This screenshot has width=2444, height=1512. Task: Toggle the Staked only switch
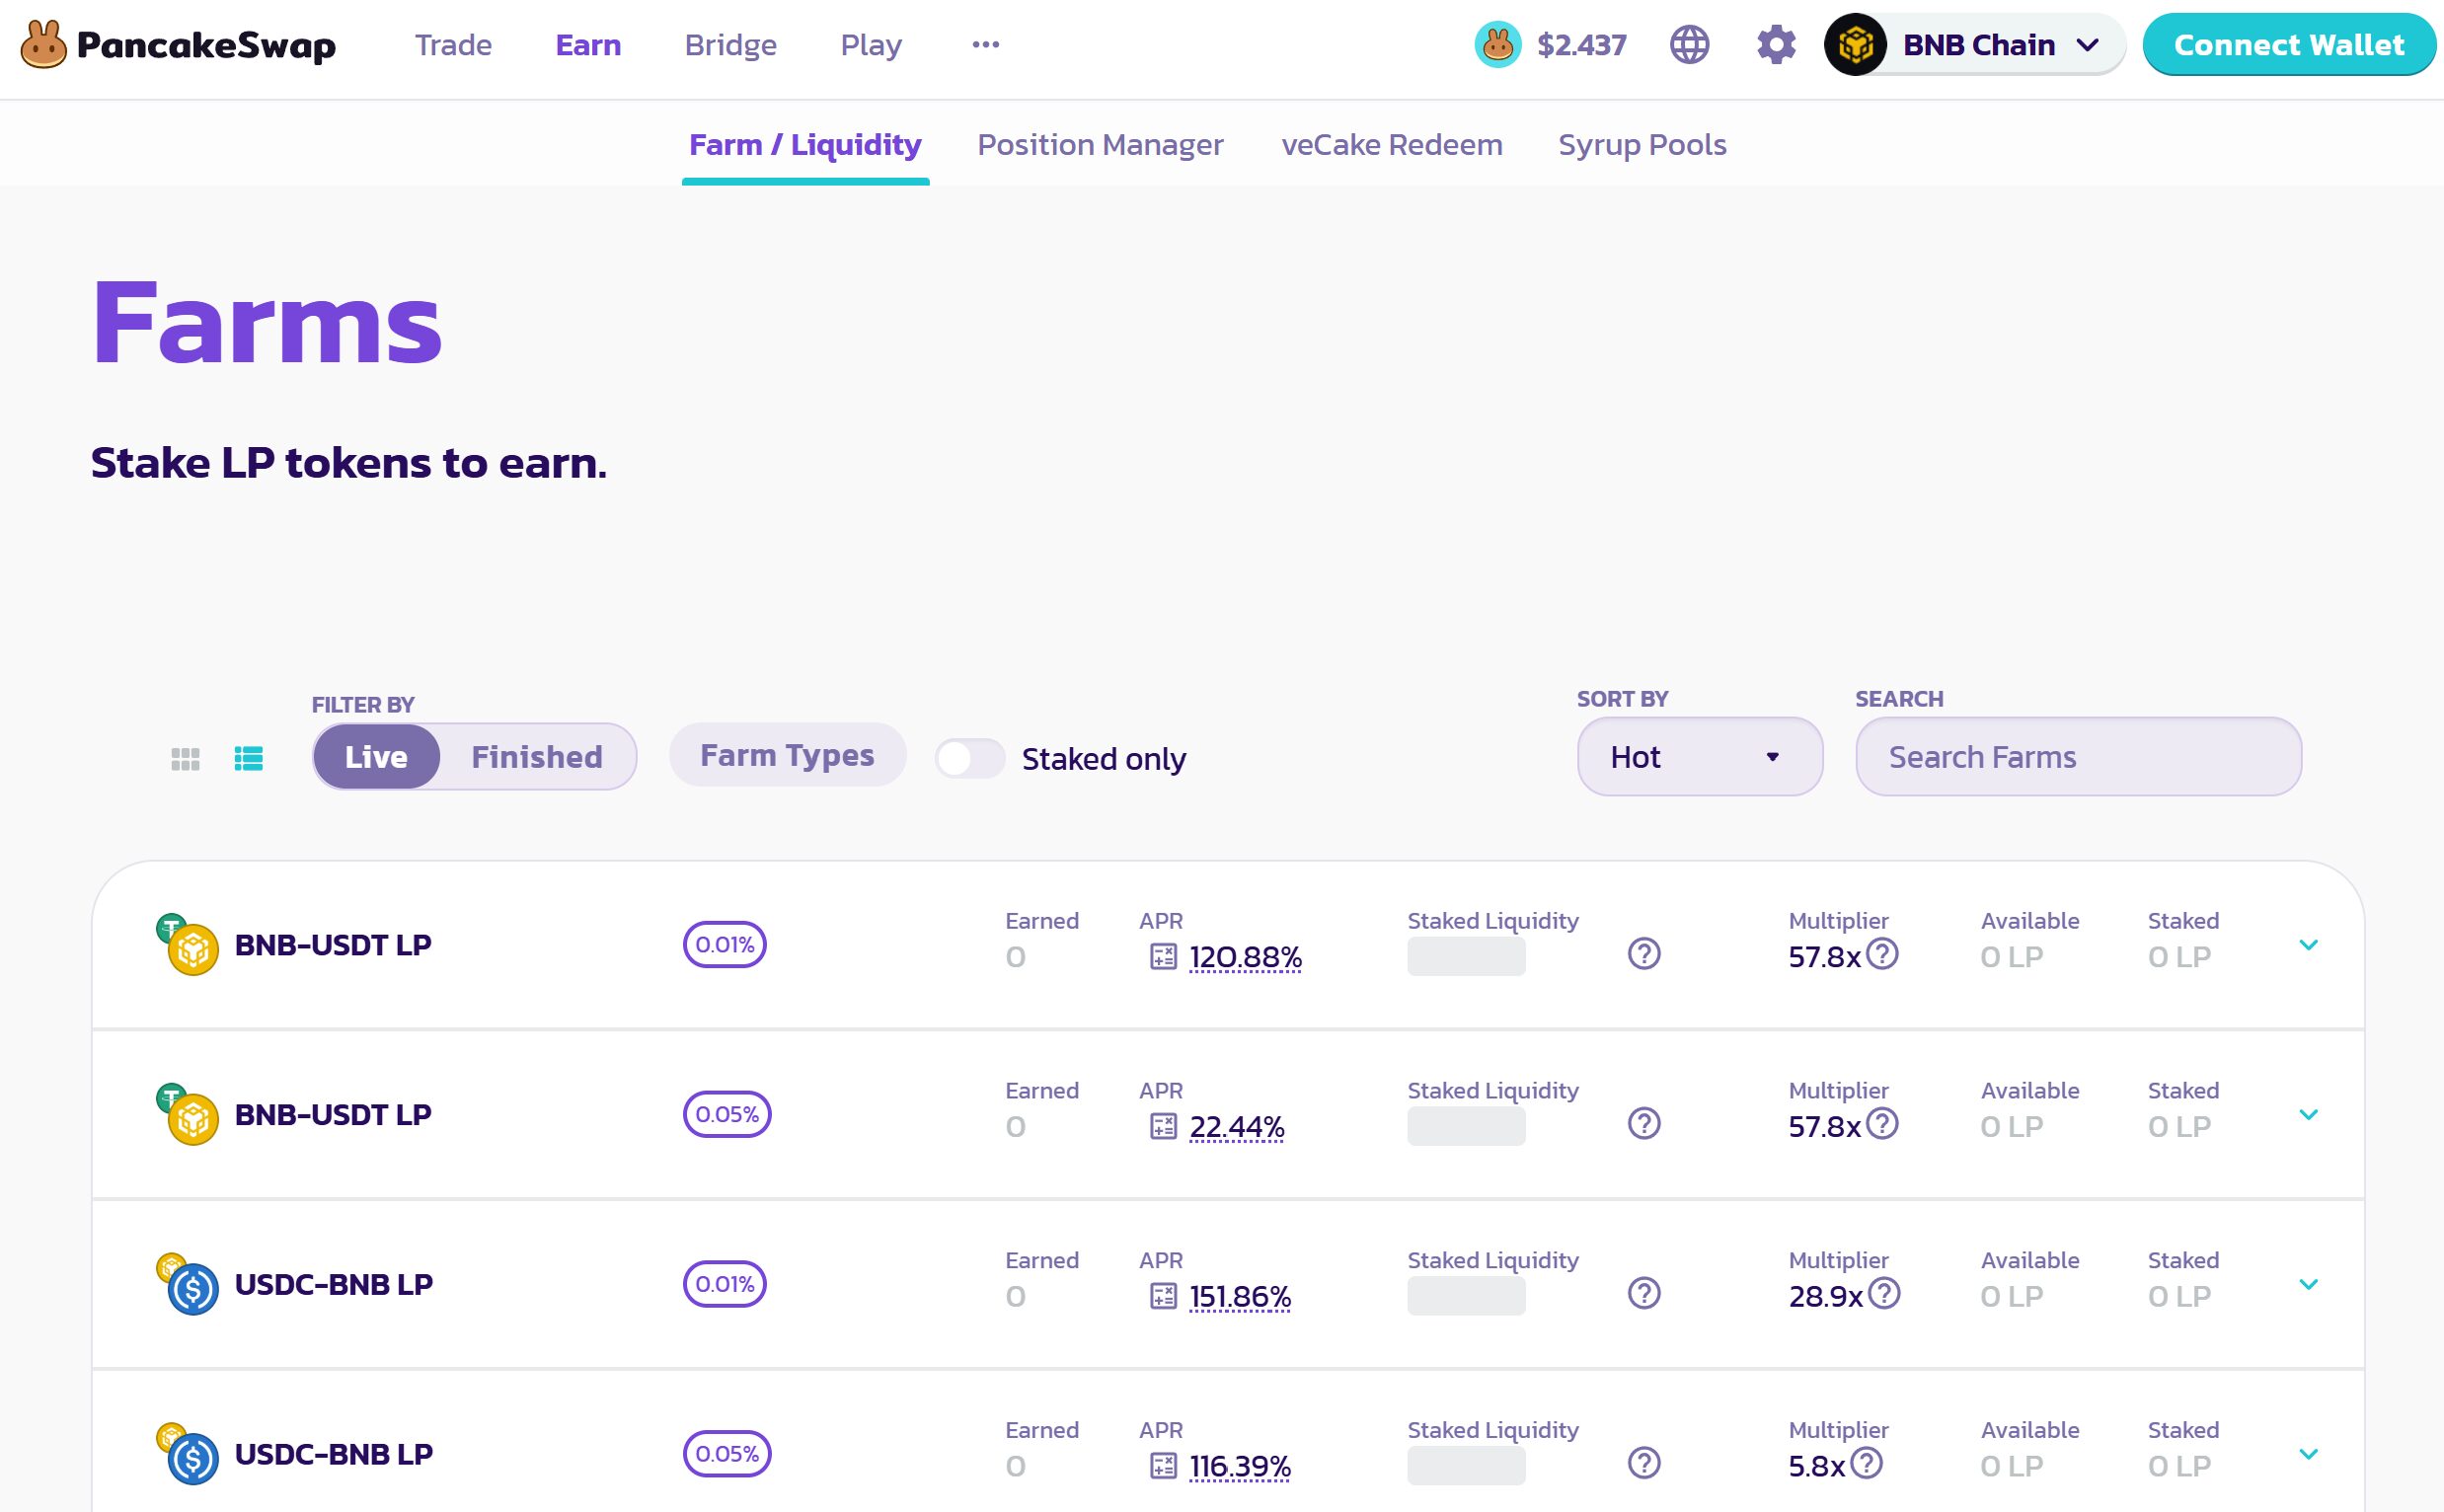click(x=969, y=759)
